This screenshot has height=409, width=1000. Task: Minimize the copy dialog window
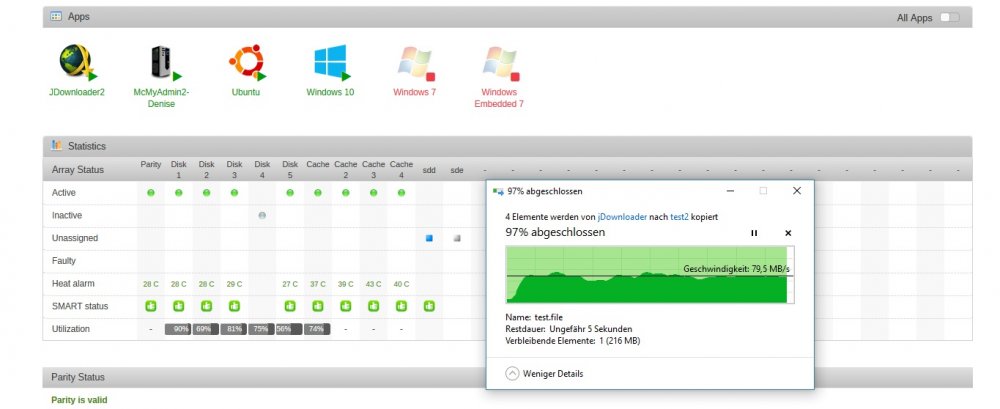(730, 191)
